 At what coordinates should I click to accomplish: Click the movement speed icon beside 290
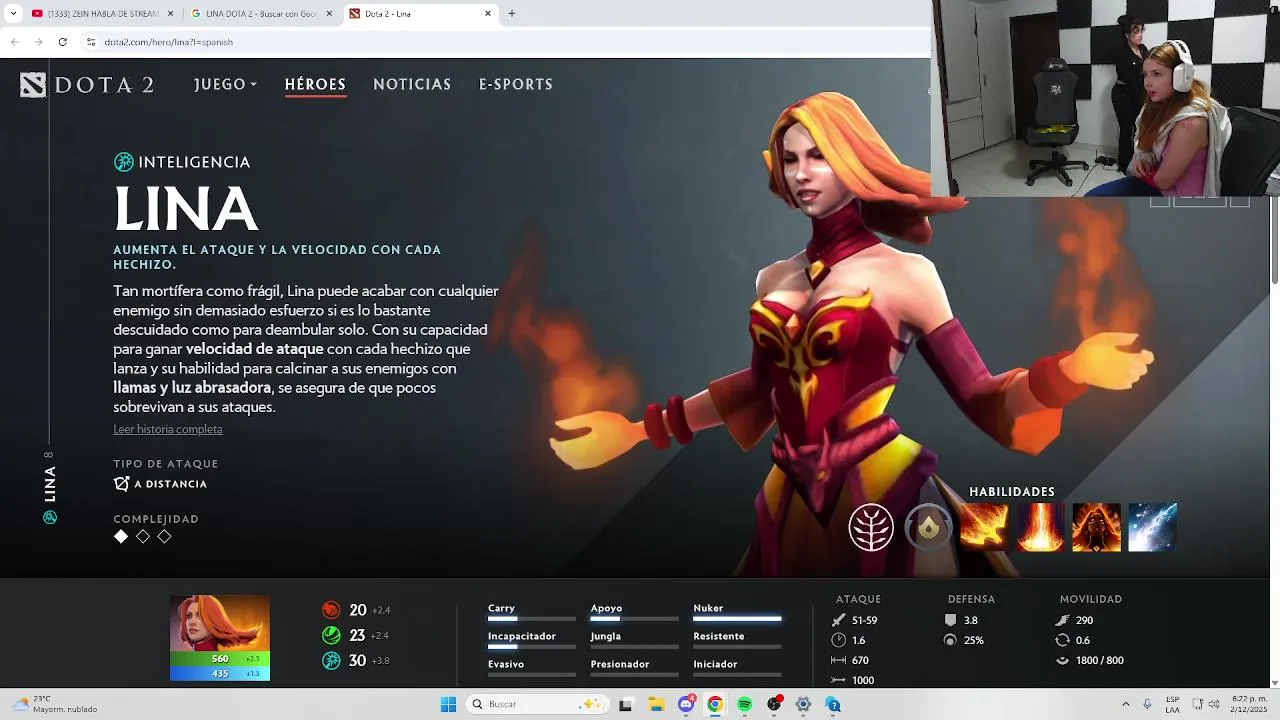click(x=1063, y=620)
